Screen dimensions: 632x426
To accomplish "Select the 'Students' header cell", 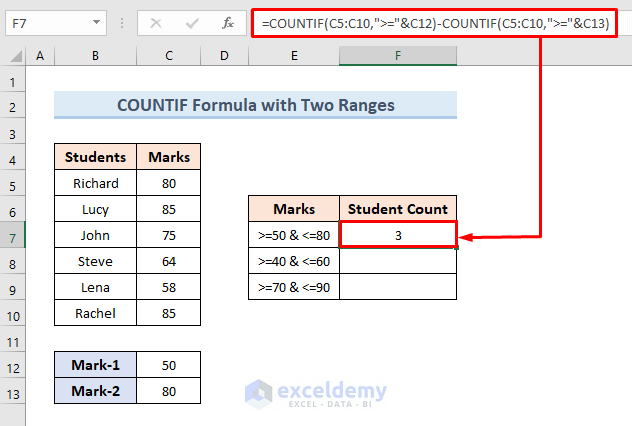I will click(x=96, y=157).
